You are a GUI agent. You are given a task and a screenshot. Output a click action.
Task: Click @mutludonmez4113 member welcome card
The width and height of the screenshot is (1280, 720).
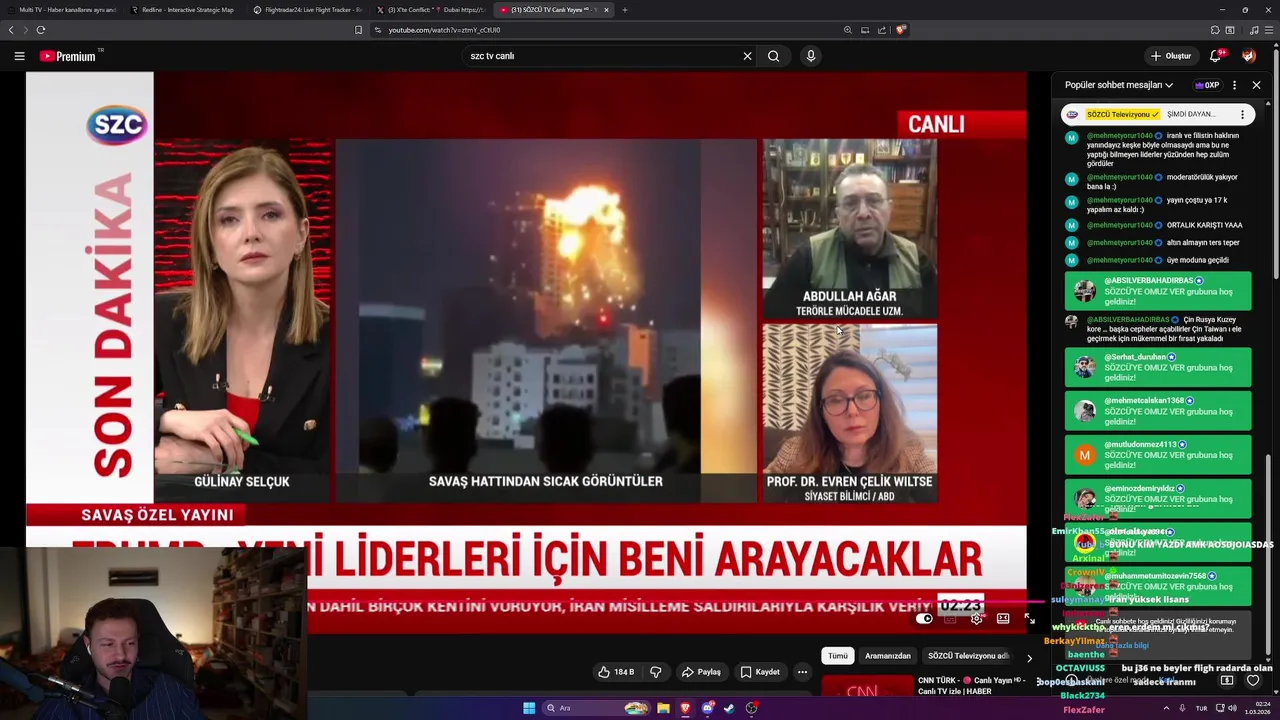click(x=1158, y=455)
